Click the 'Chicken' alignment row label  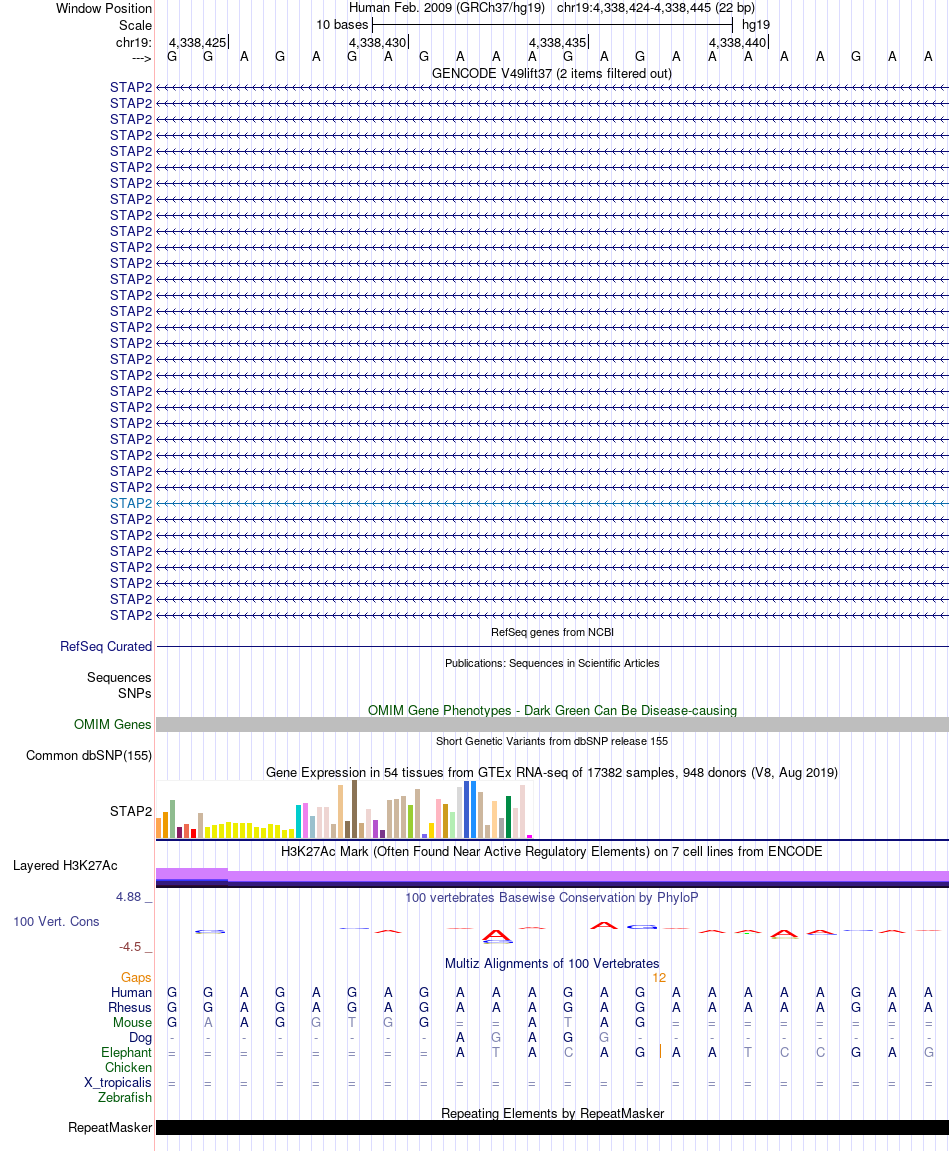128,1068
